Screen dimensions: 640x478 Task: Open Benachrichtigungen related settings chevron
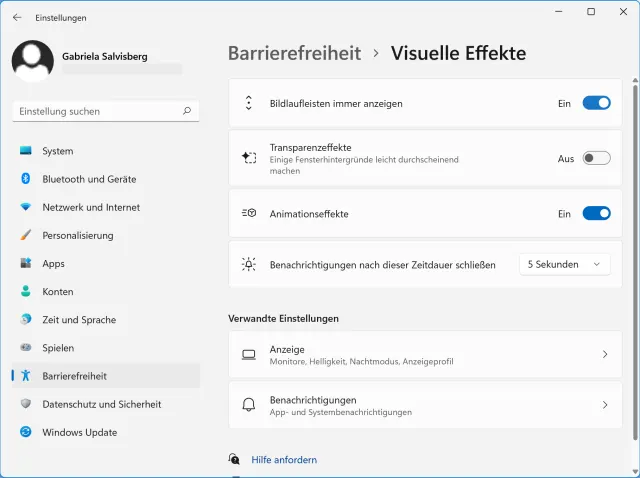tap(605, 405)
